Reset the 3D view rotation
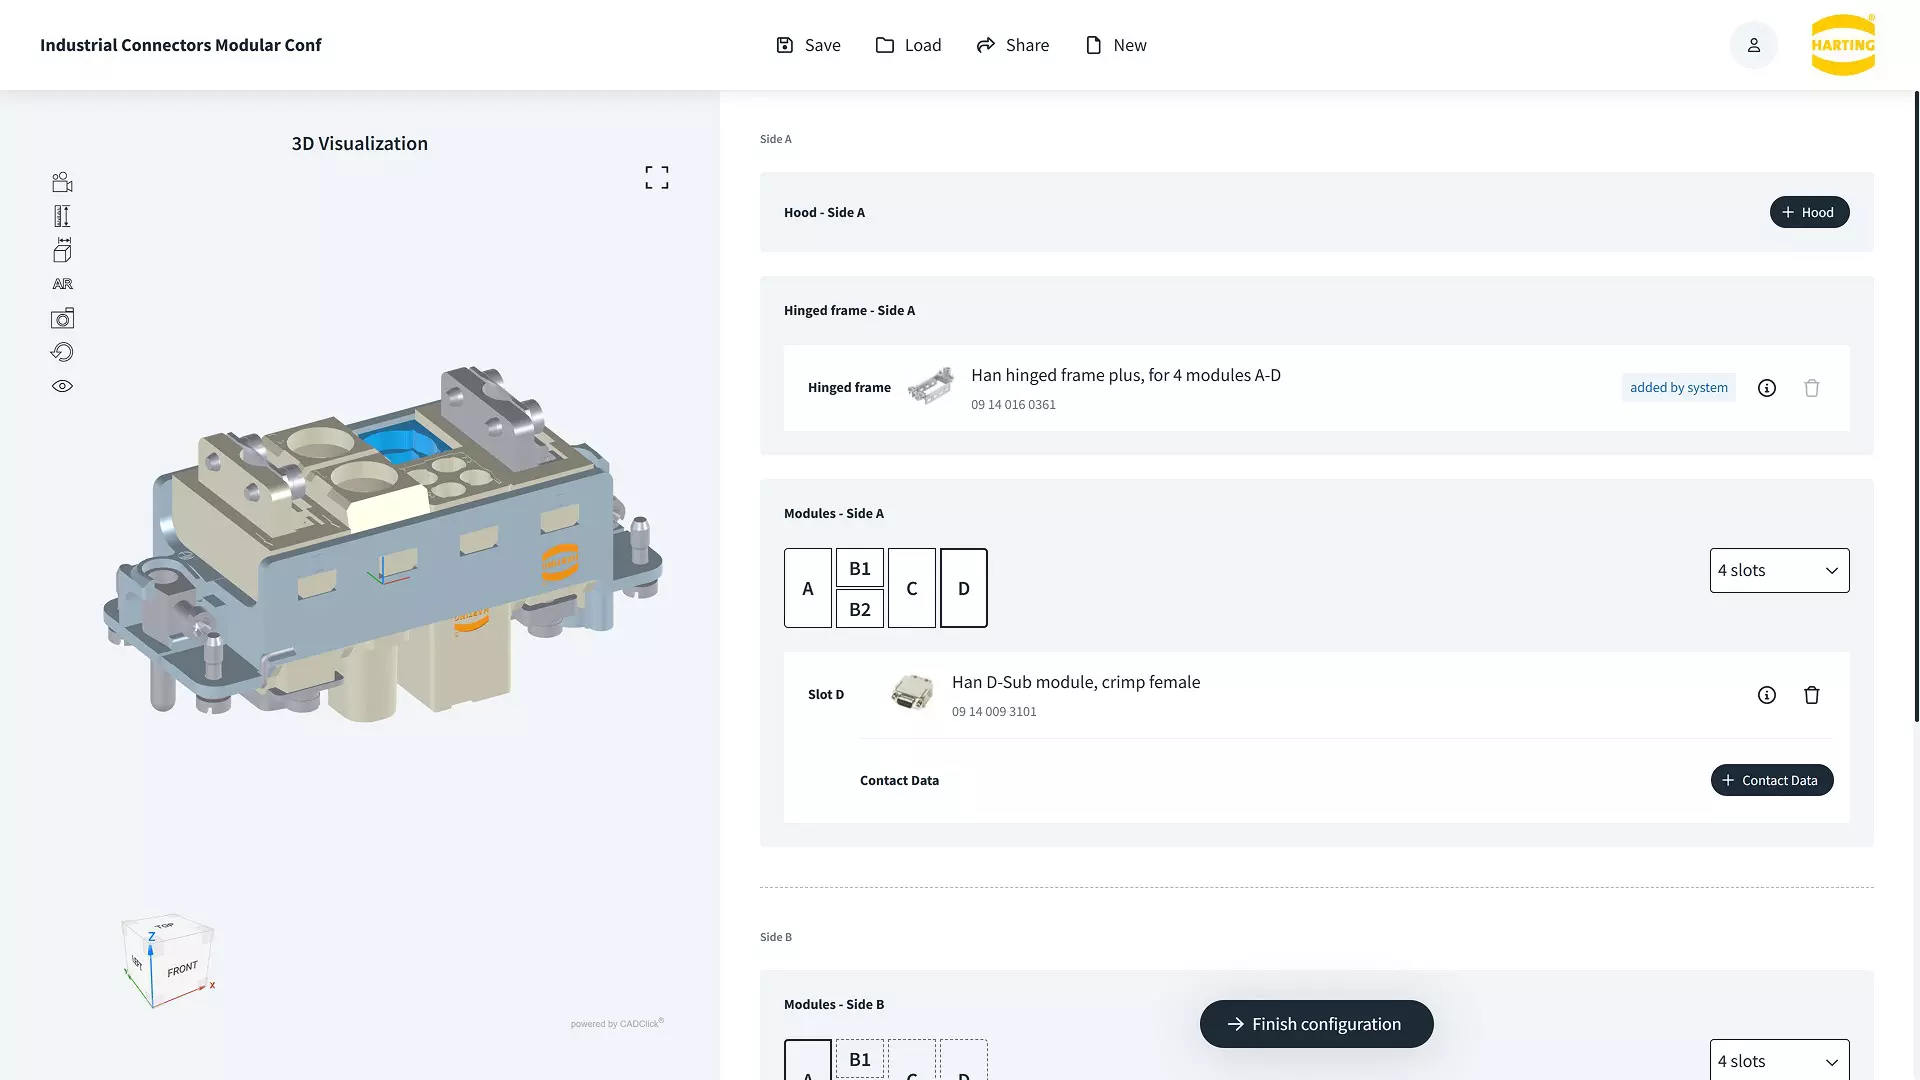Image resolution: width=1920 pixels, height=1080 pixels. [x=62, y=352]
